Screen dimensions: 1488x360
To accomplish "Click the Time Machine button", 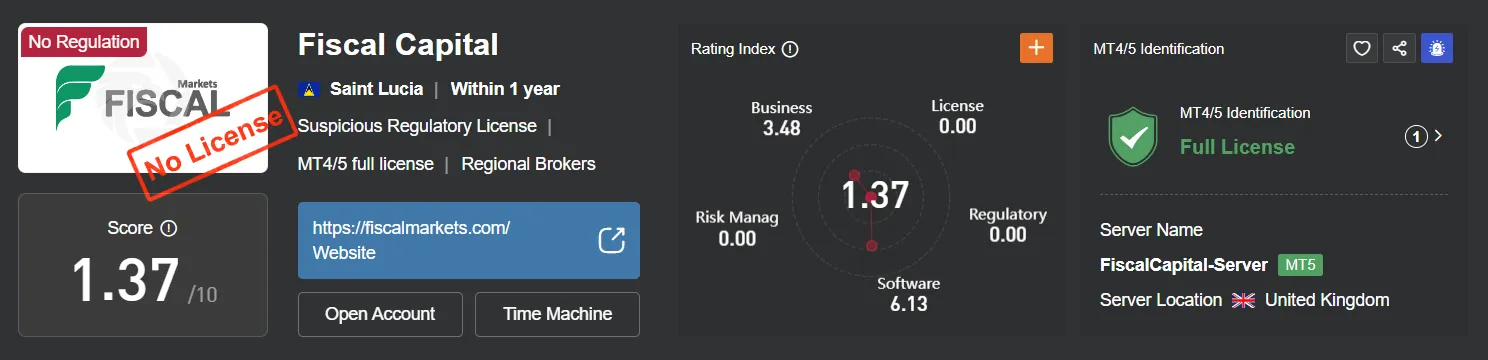I will pyautogui.click(x=557, y=314).
